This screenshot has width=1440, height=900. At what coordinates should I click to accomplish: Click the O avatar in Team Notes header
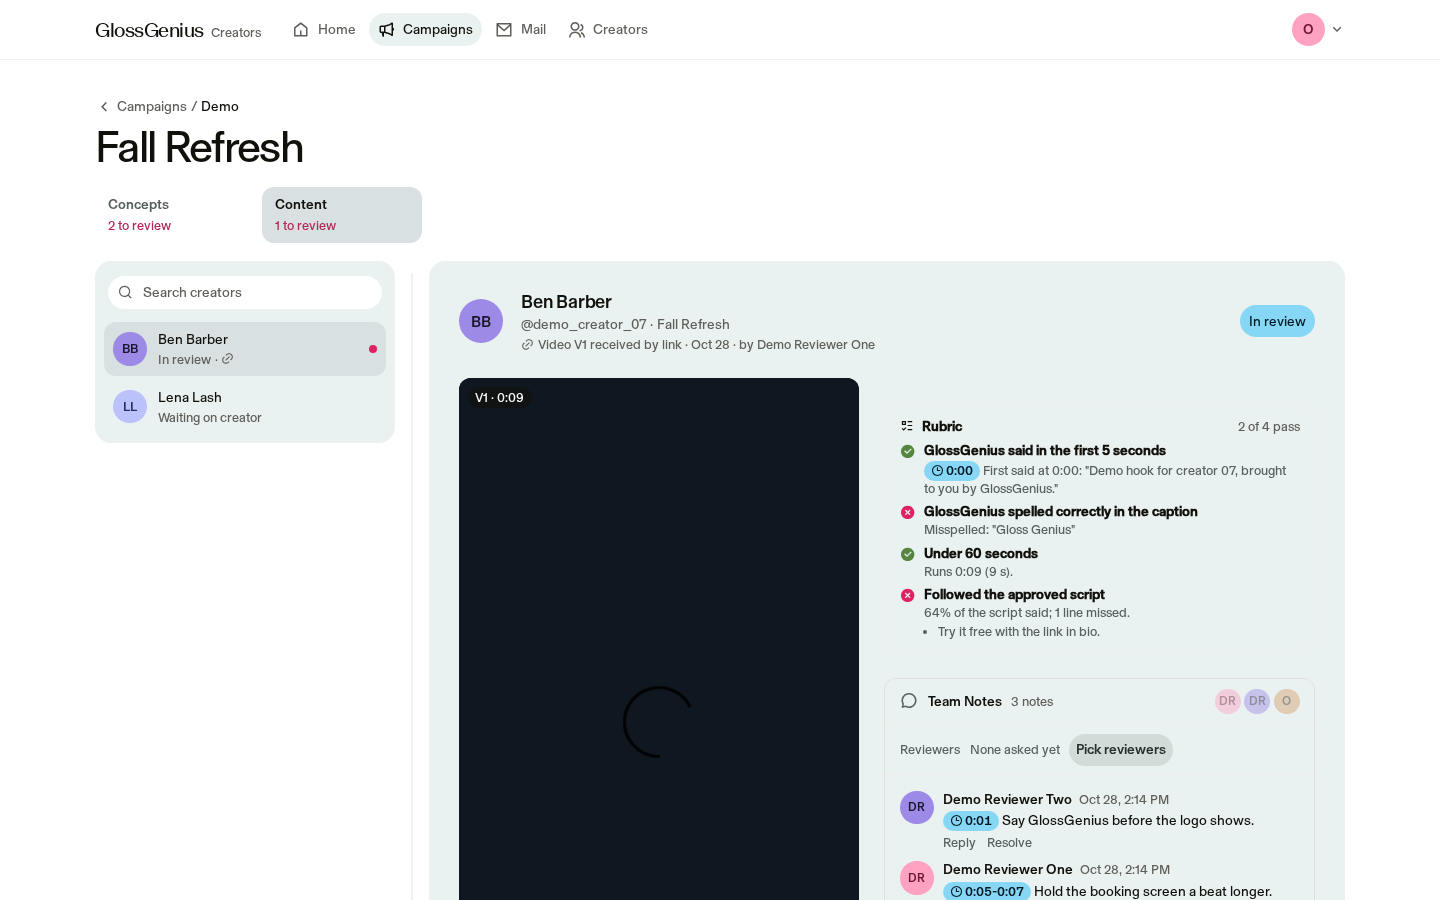(x=1287, y=701)
